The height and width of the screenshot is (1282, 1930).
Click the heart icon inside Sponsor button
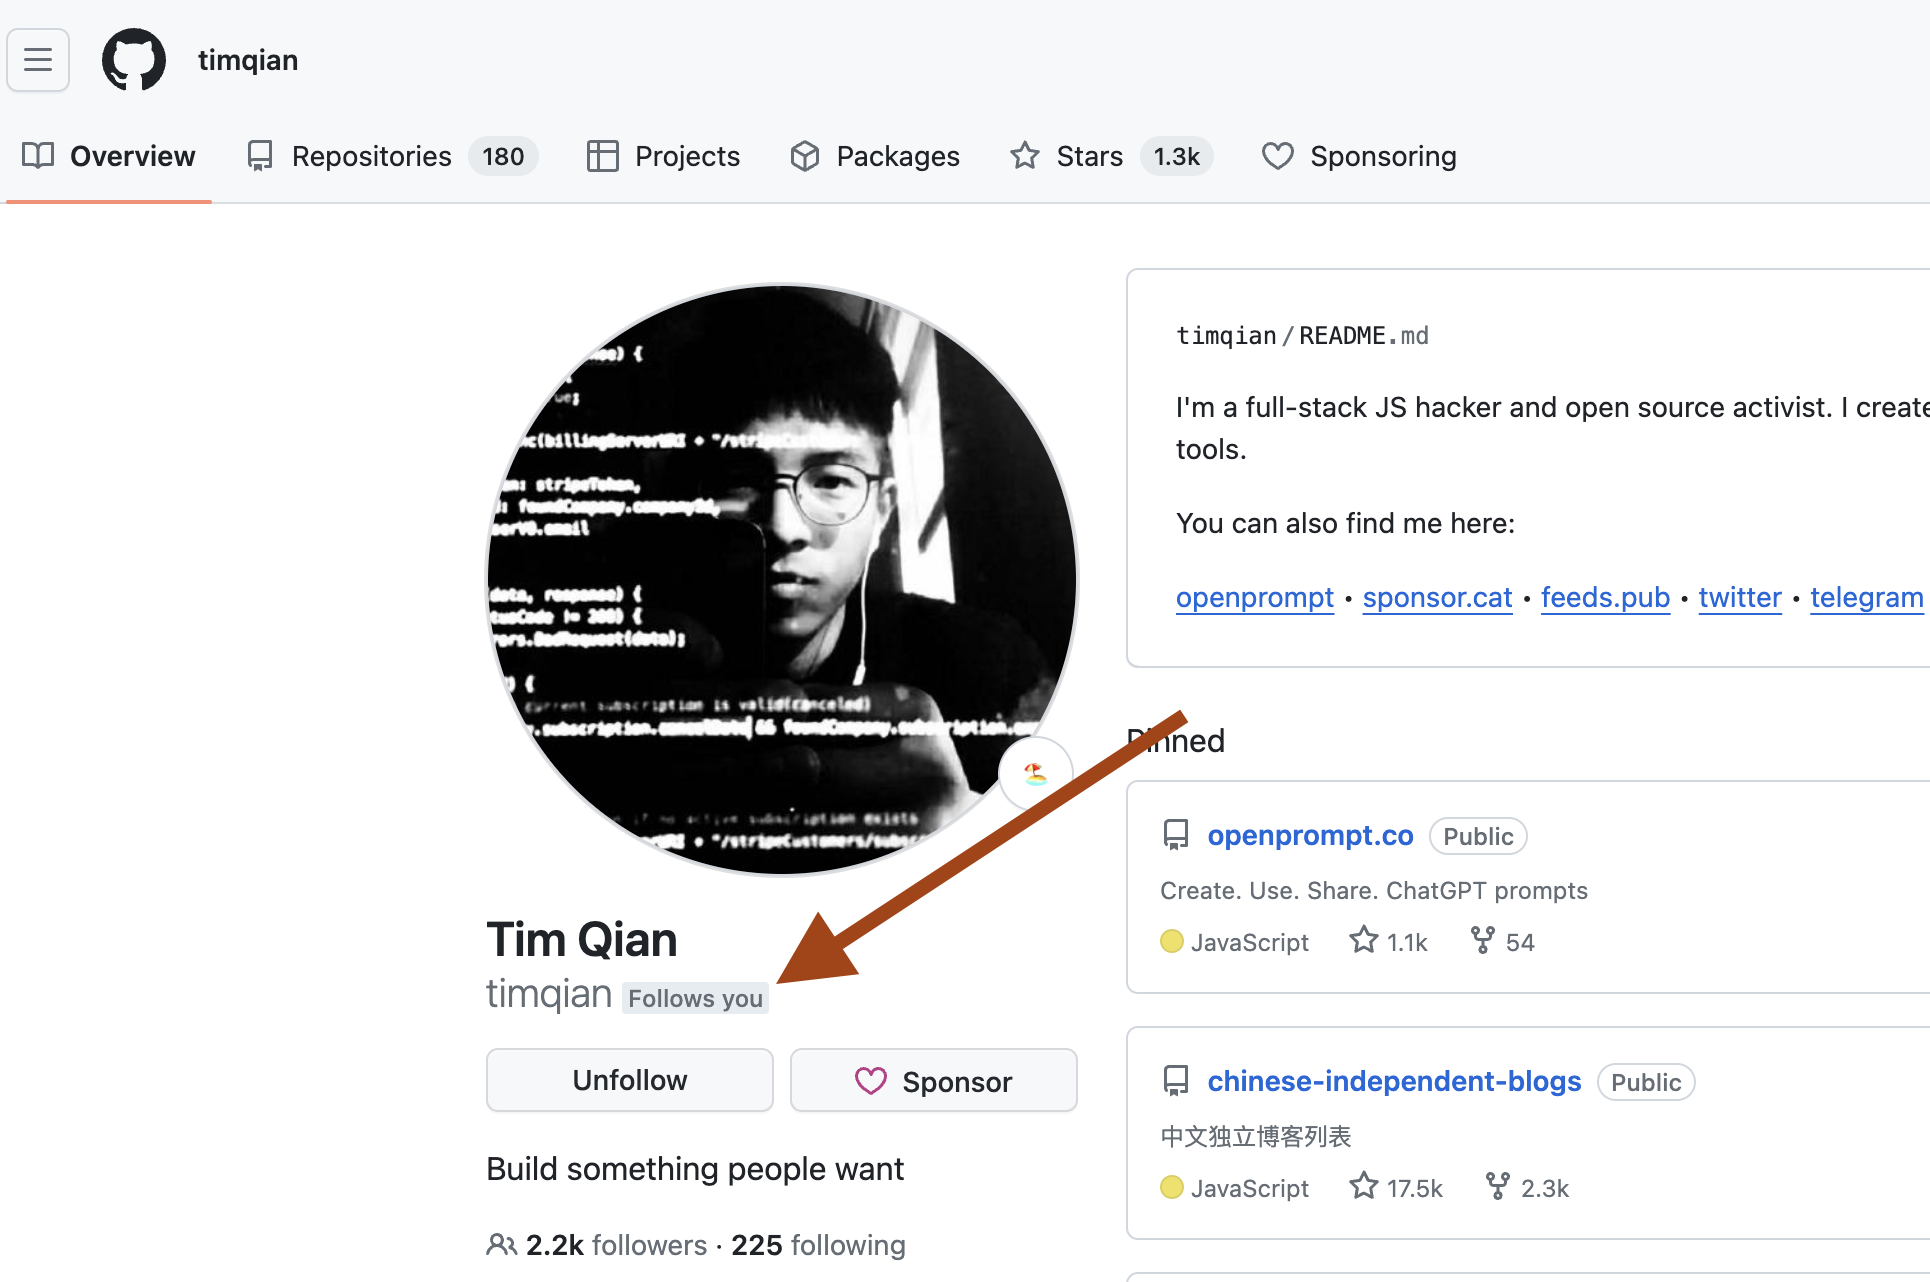point(872,1080)
